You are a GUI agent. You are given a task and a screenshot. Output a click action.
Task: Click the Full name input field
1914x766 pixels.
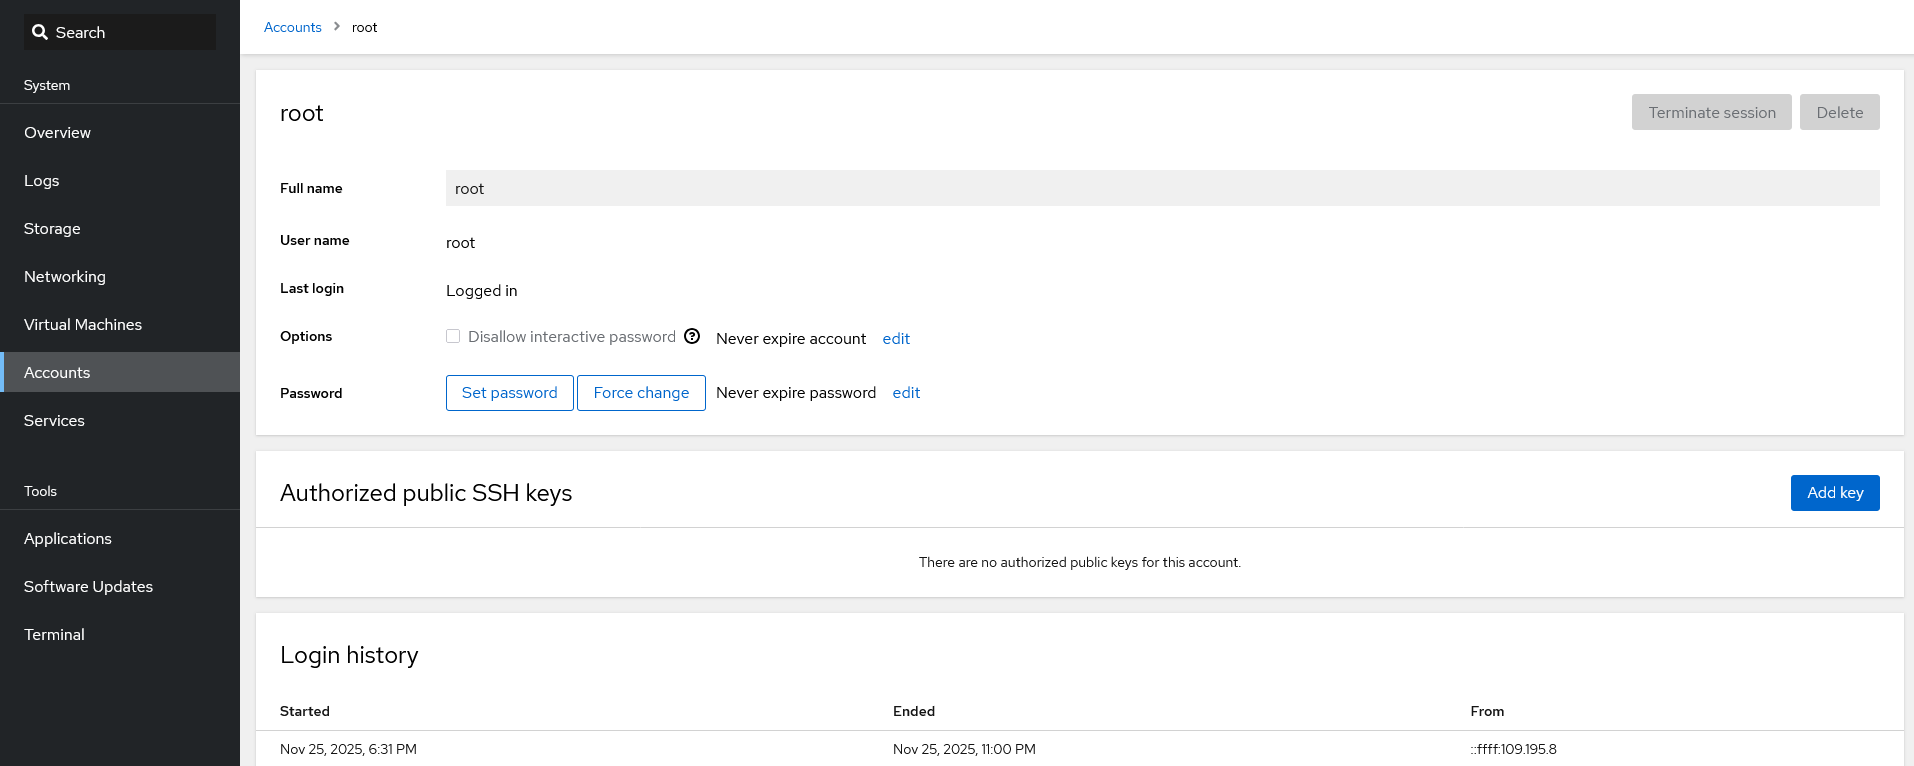[1162, 188]
